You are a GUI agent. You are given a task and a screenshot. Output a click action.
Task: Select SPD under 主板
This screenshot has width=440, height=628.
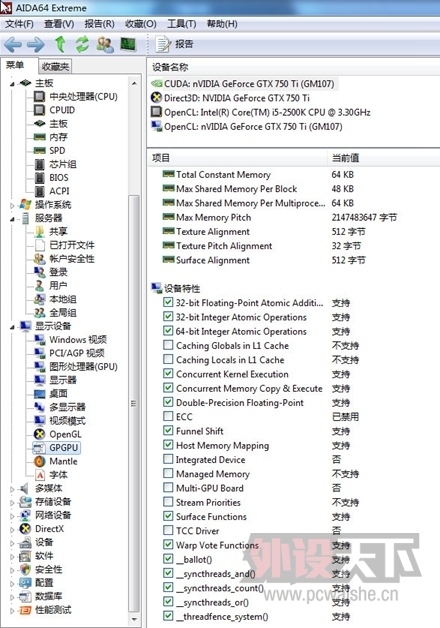[57, 151]
